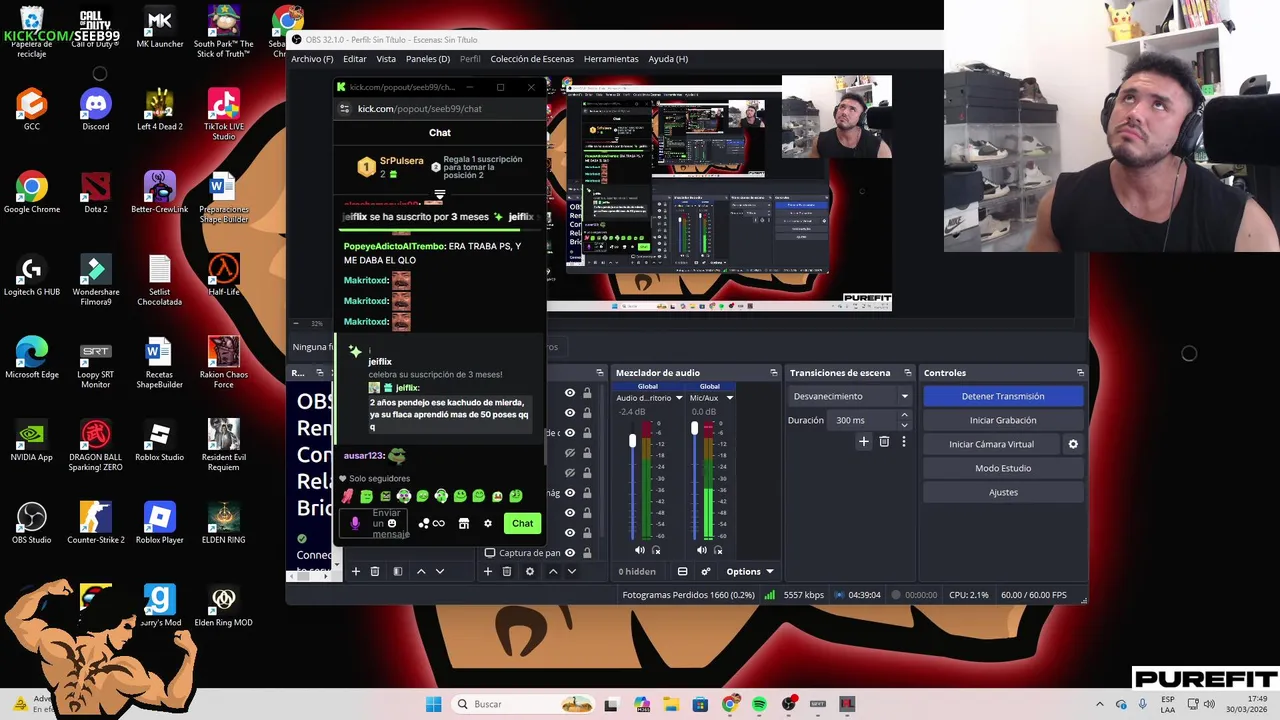Add a new source with plus icon

(x=487, y=571)
